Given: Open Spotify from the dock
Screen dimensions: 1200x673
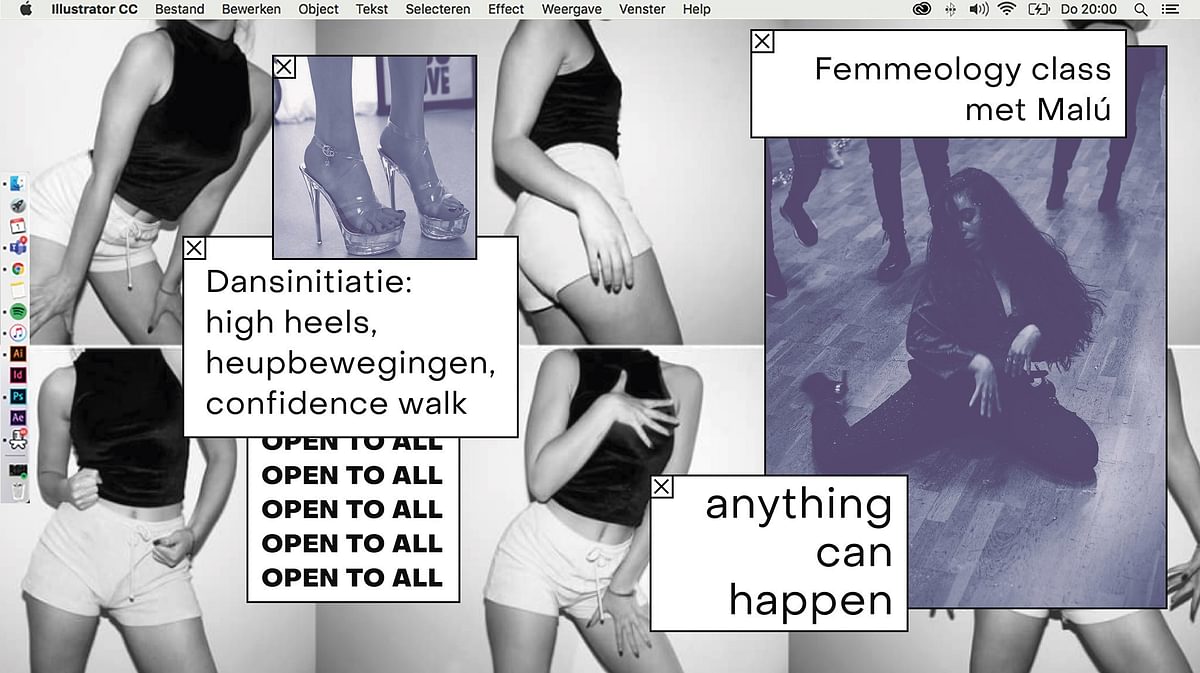Looking at the screenshot, I should (x=18, y=311).
